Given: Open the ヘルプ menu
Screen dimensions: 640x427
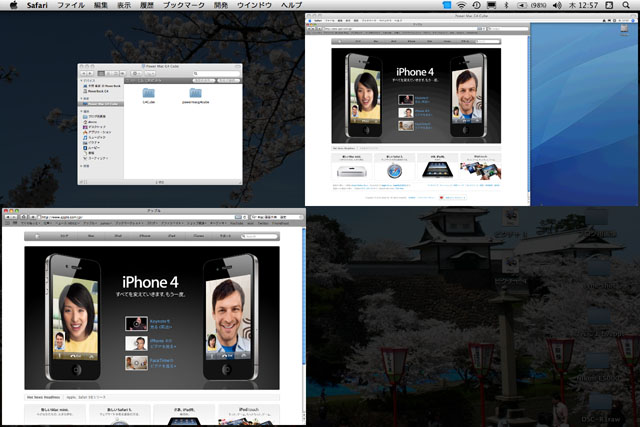Looking at the screenshot, I should 291,5.
